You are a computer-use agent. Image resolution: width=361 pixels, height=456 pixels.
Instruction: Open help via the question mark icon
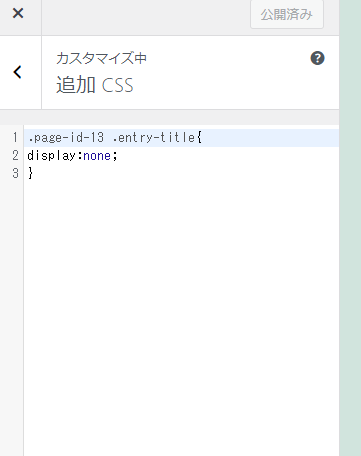tap(317, 58)
